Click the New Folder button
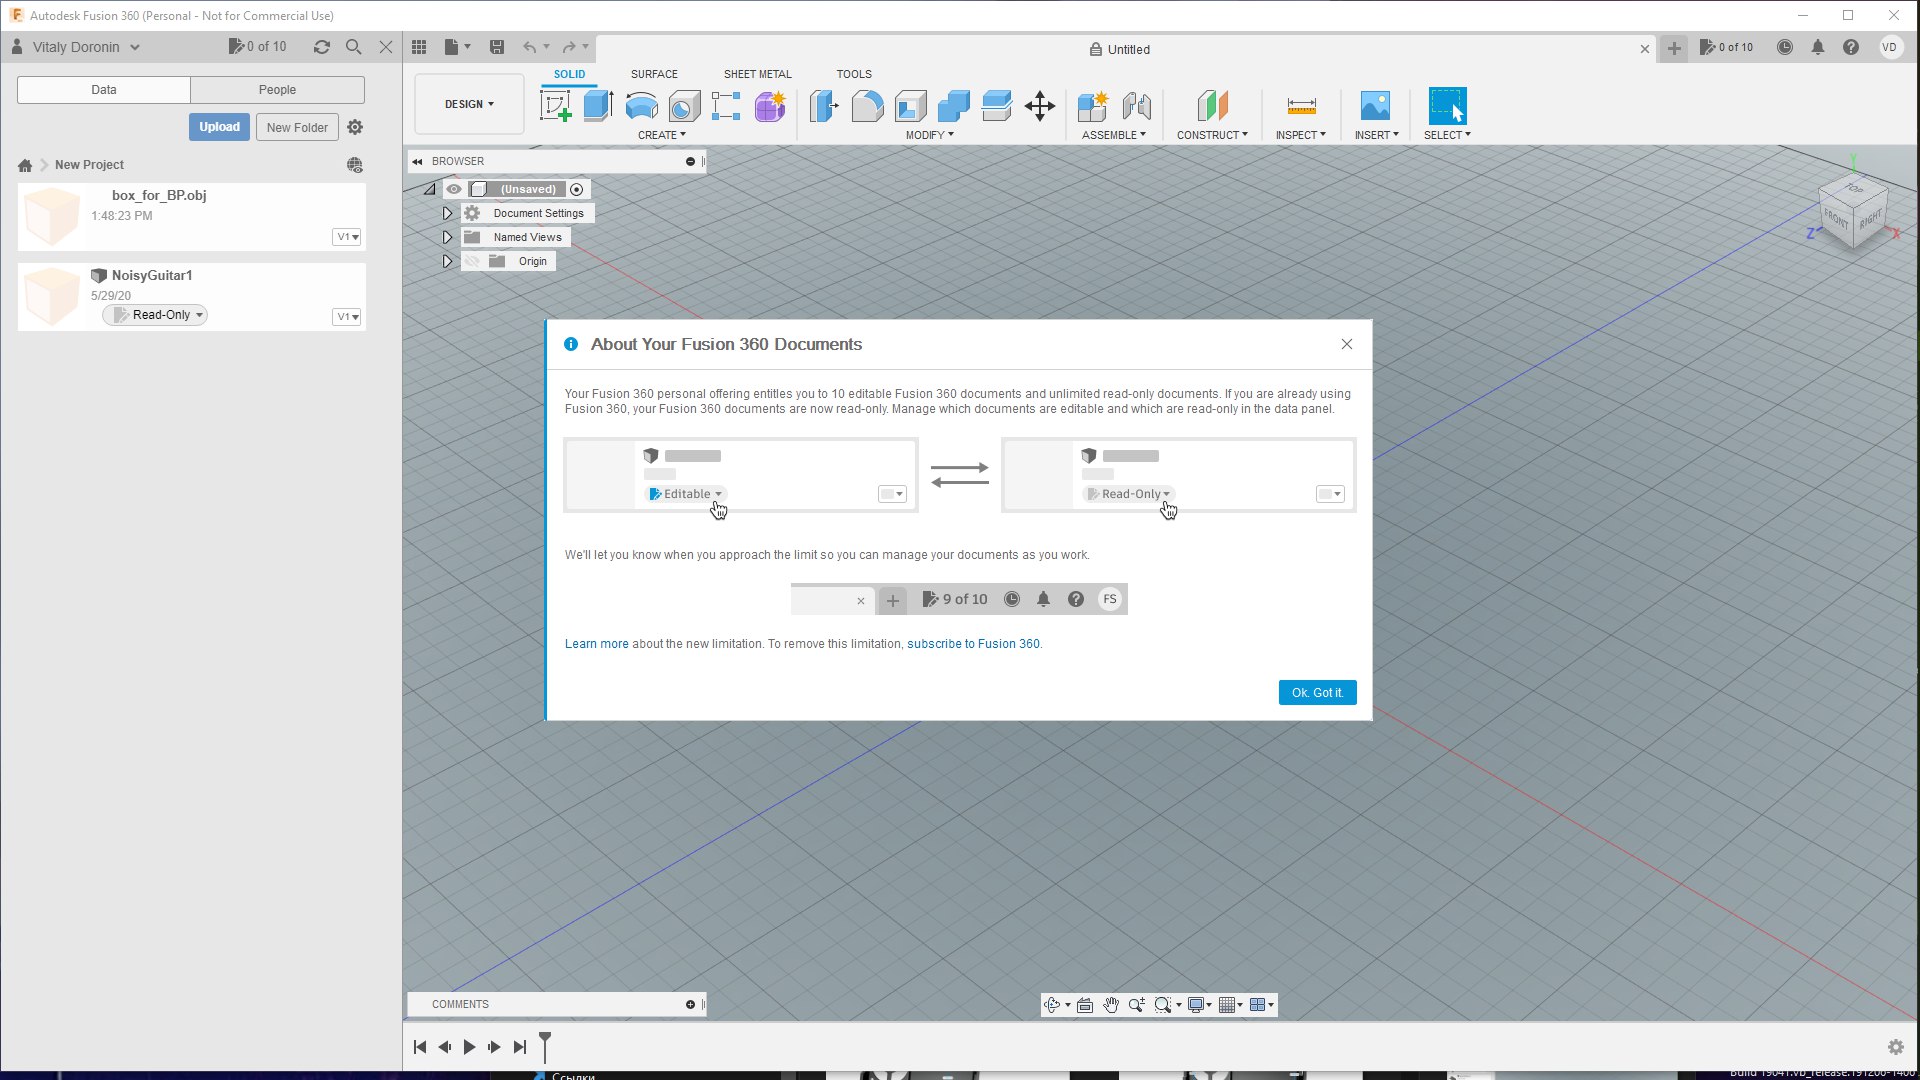 (x=297, y=127)
